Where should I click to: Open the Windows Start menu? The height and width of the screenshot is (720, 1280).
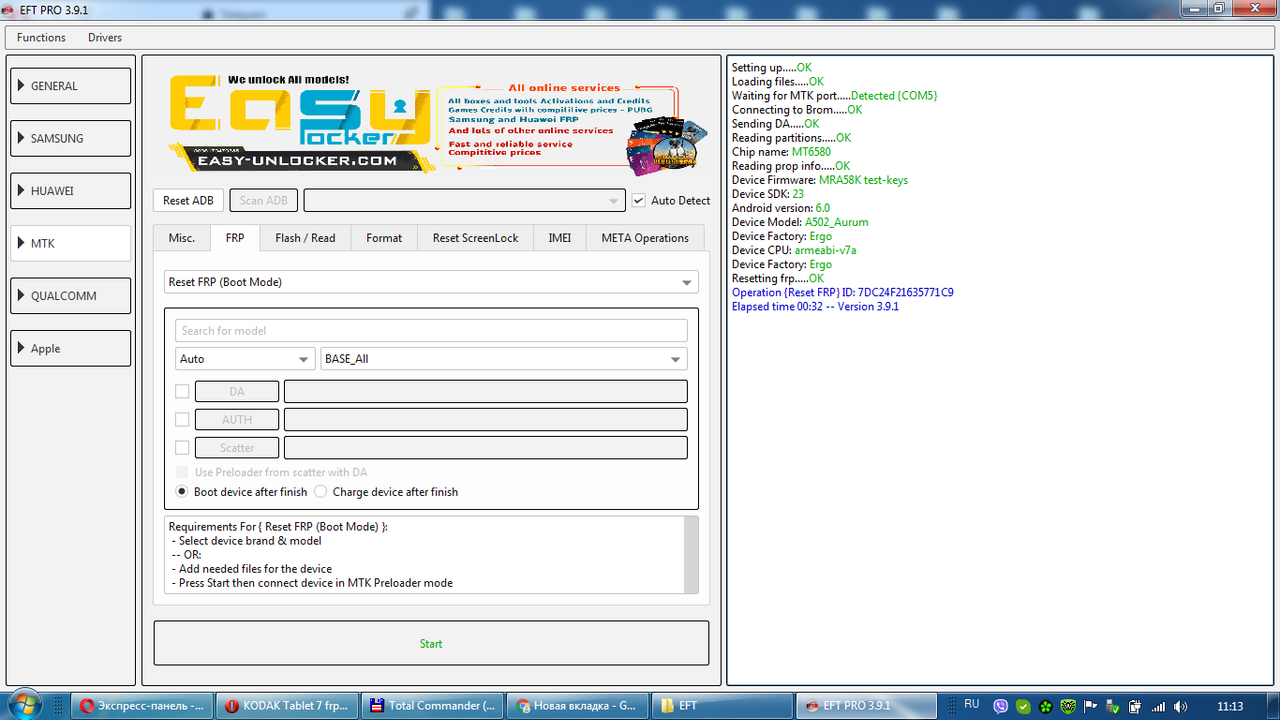23,705
